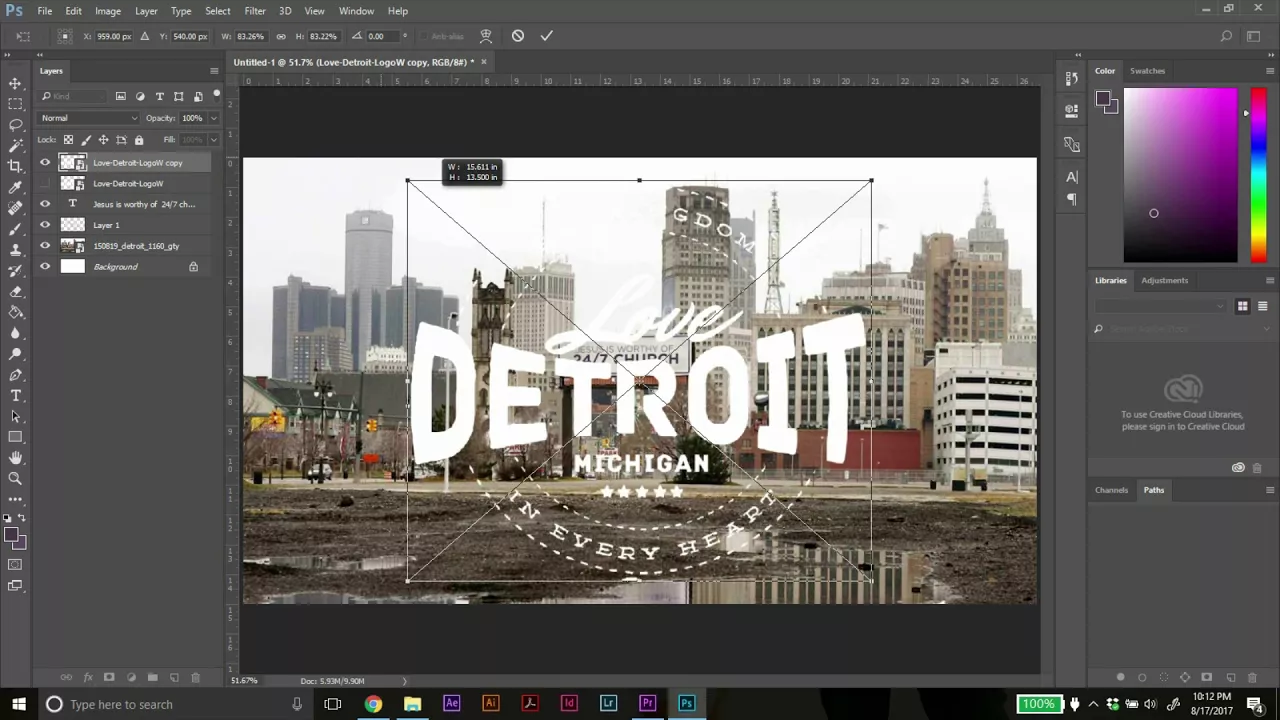The height and width of the screenshot is (720, 1280).
Task: Switch to the Adjustments tab
Action: (x=1165, y=281)
